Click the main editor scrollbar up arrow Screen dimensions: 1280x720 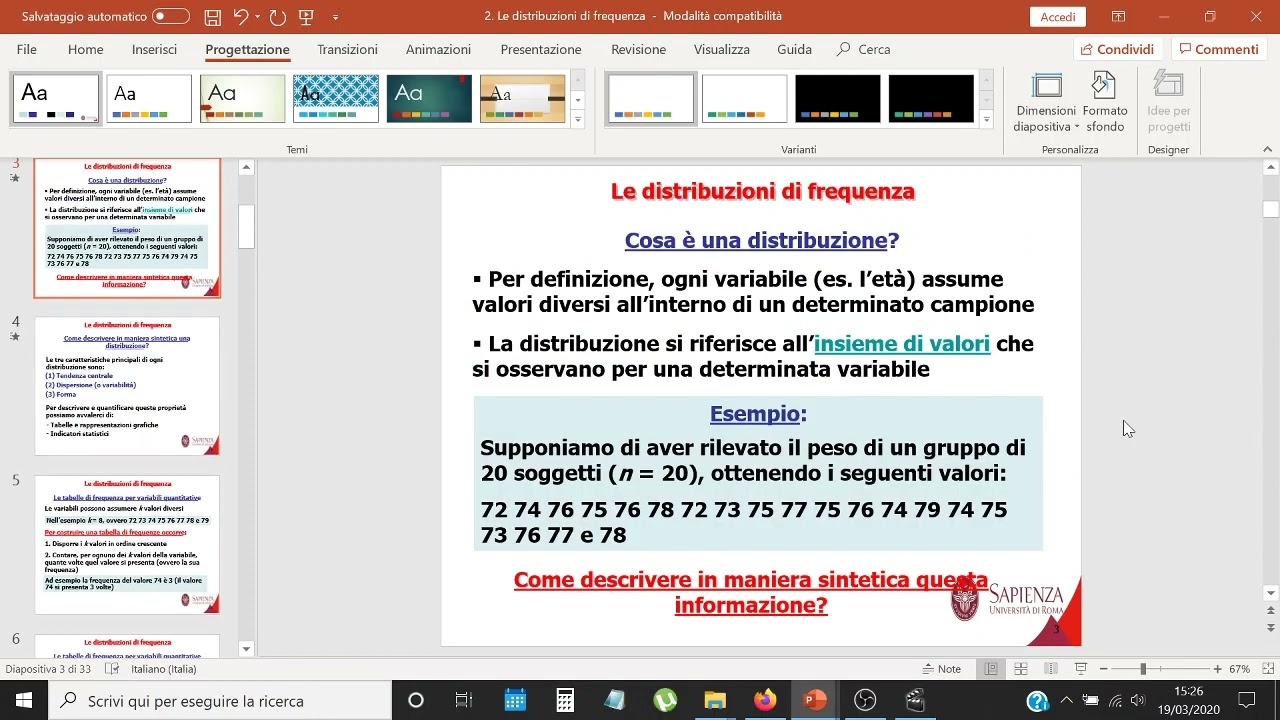(1271, 167)
